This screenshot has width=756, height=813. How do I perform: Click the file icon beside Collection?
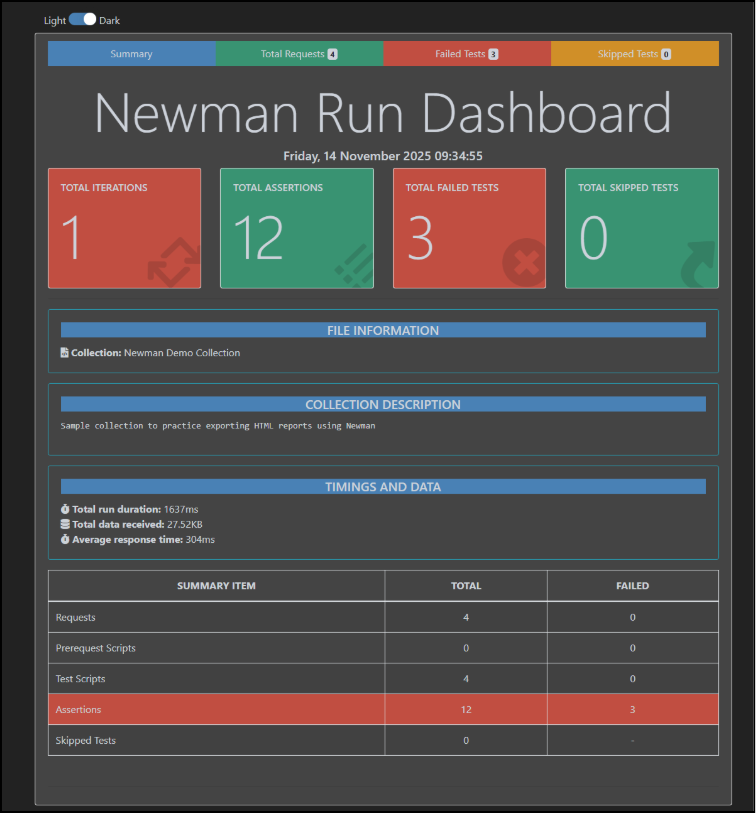(x=65, y=353)
